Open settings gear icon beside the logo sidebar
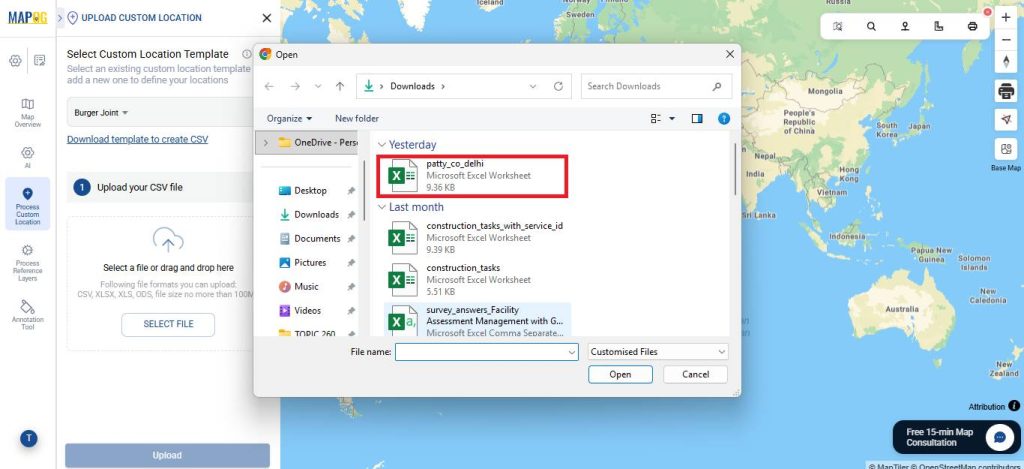1024x469 pixels. click(15, 61)
